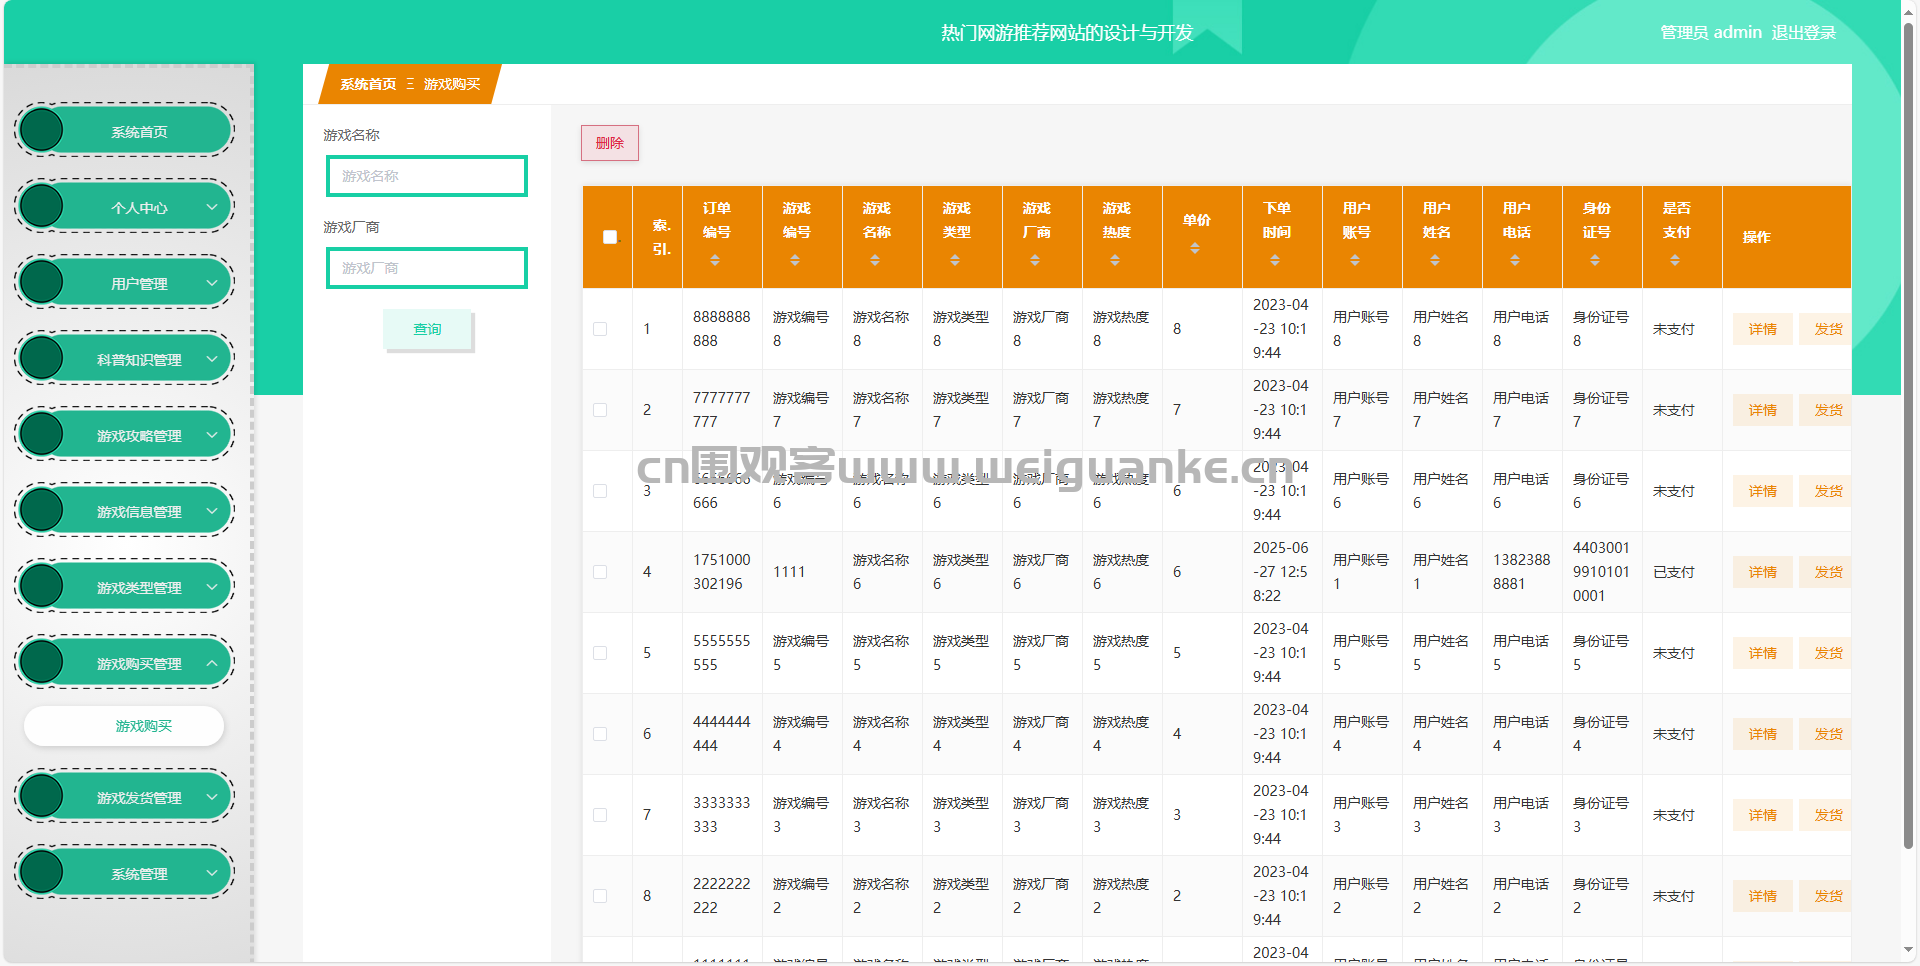Click the 删除 button
1920x966 pixels.
coord(610,143)
